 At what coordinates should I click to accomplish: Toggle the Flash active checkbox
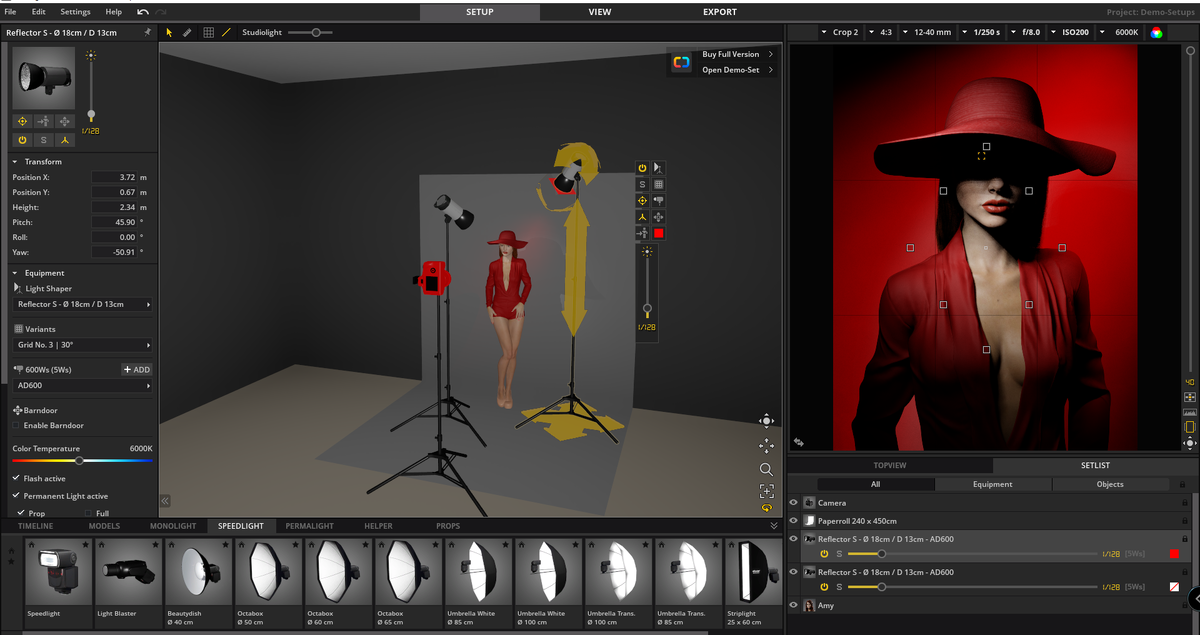pos(16,478)
